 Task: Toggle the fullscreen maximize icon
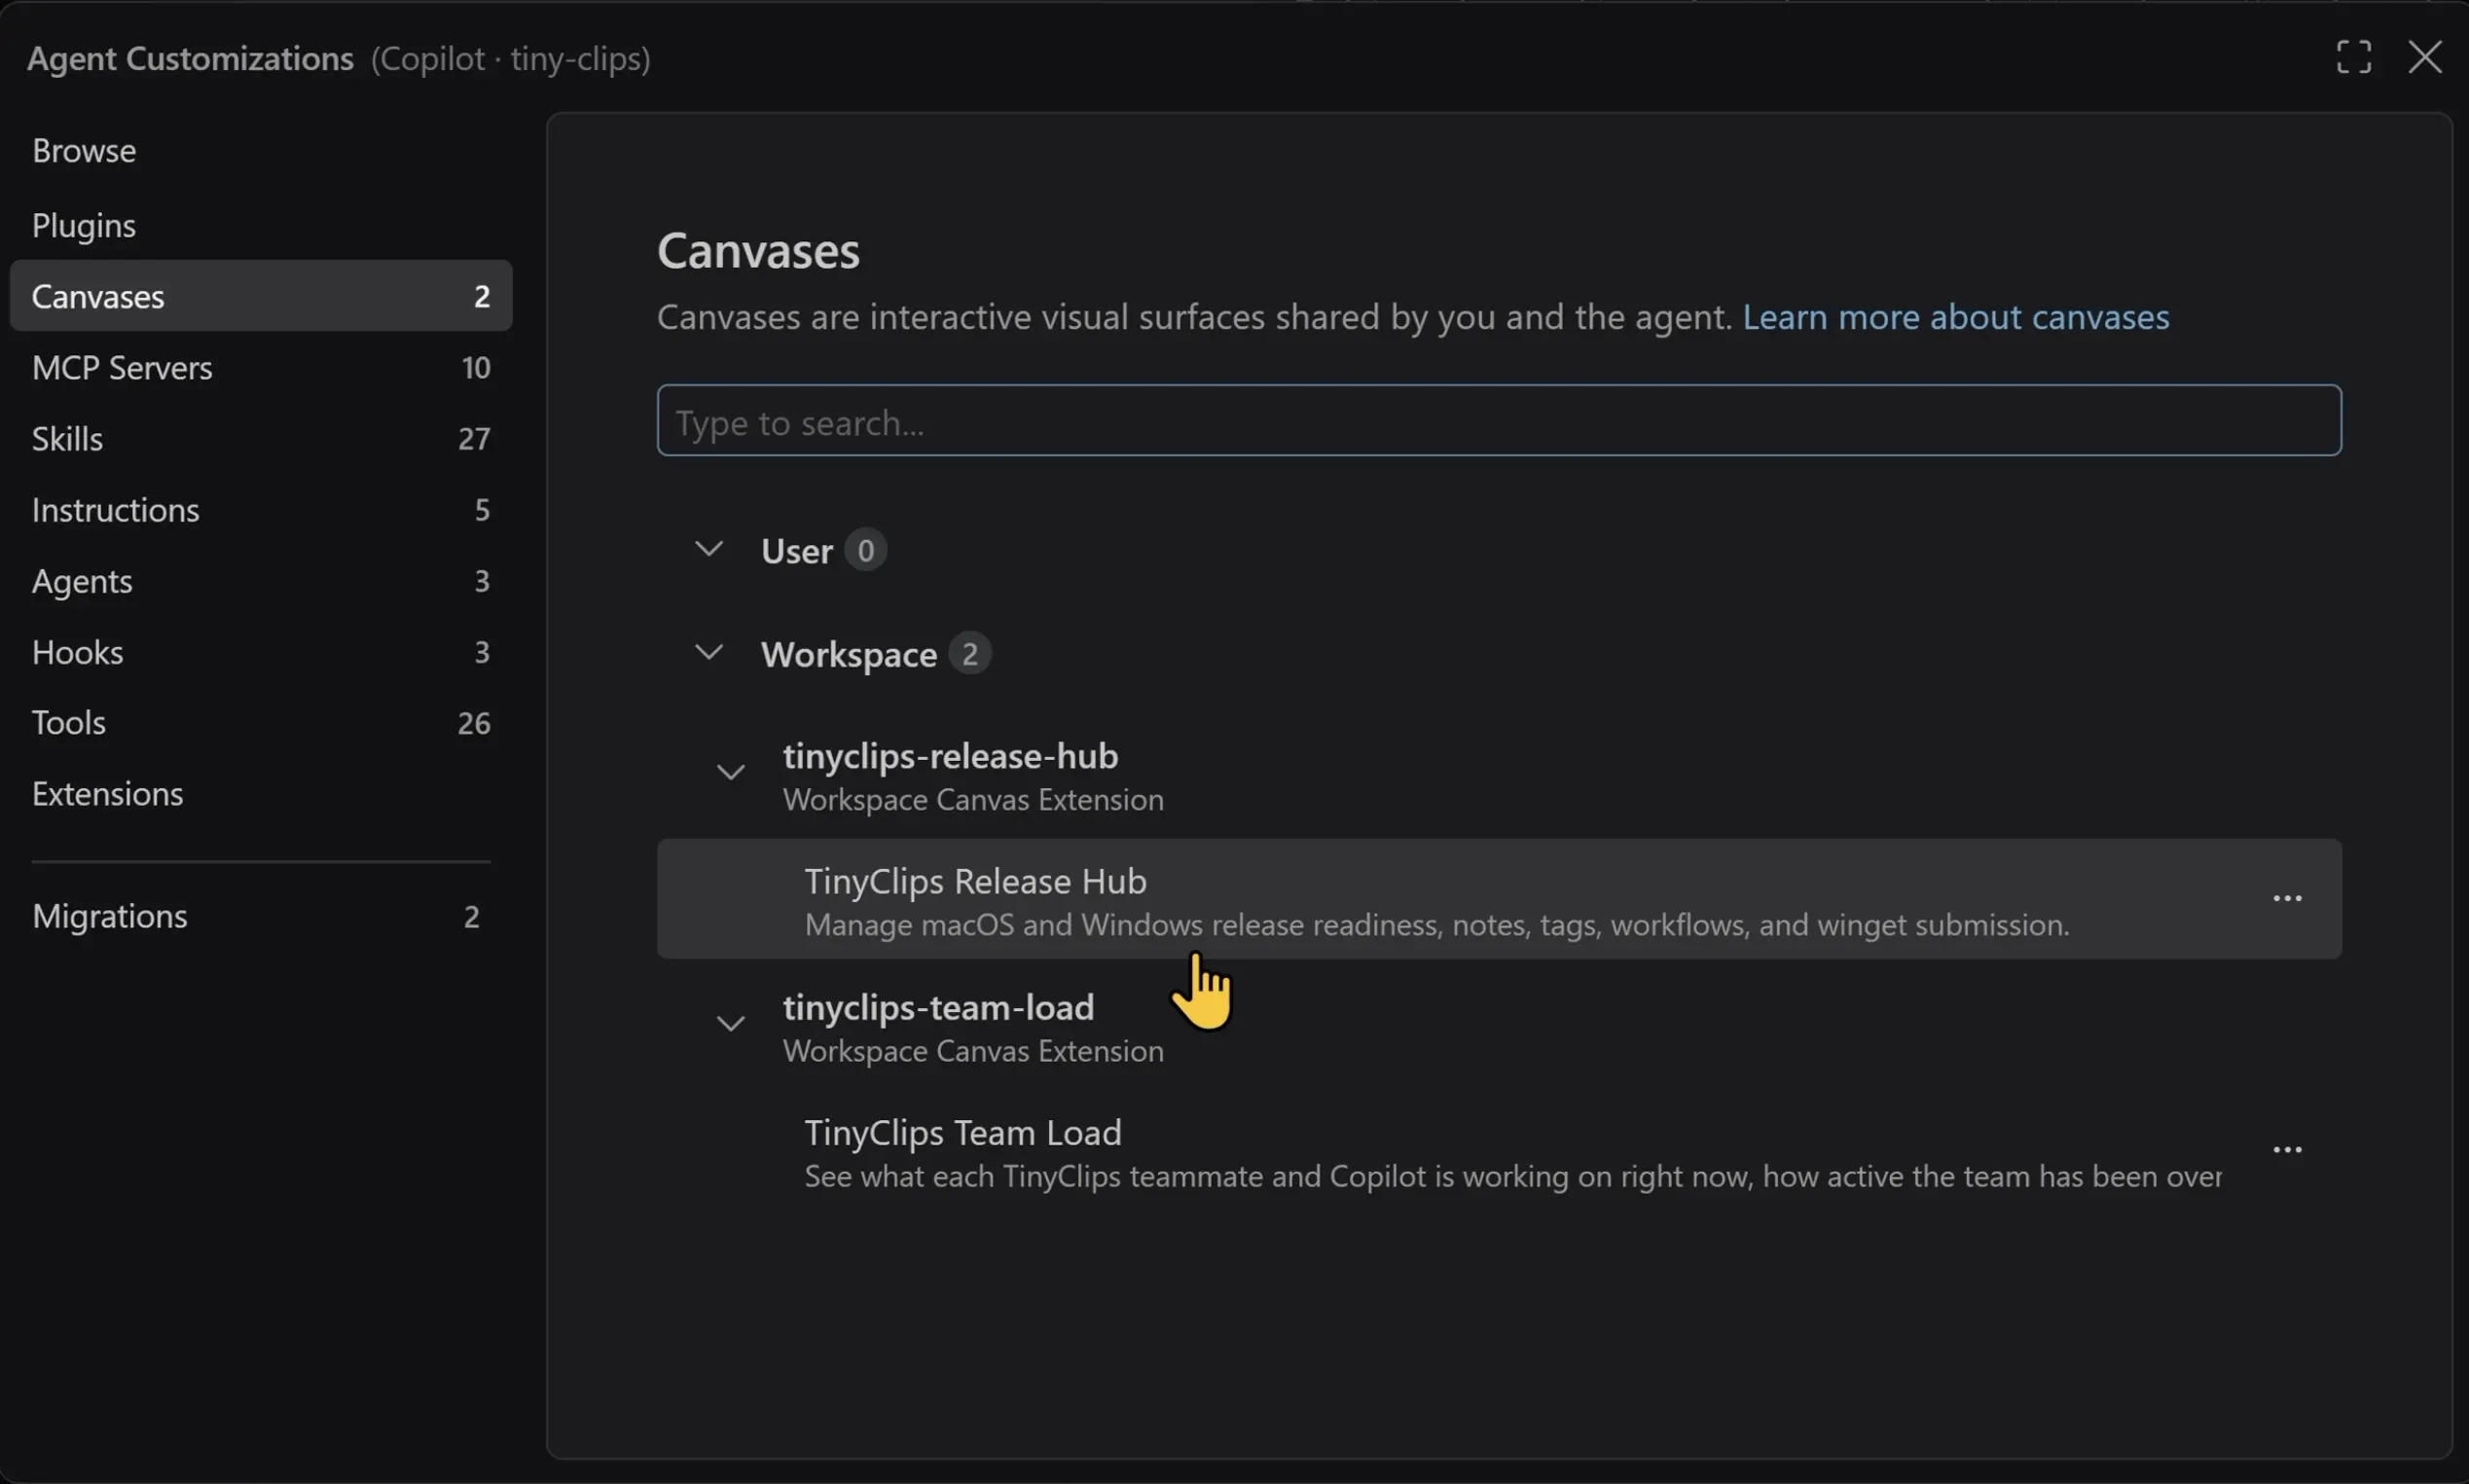[2353, 57]
